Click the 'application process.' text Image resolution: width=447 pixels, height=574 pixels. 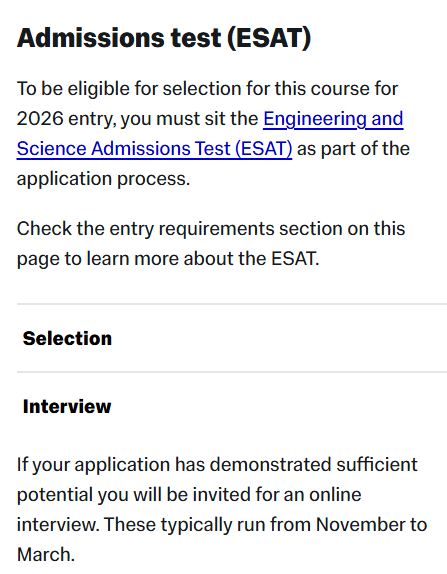(104, 179)
